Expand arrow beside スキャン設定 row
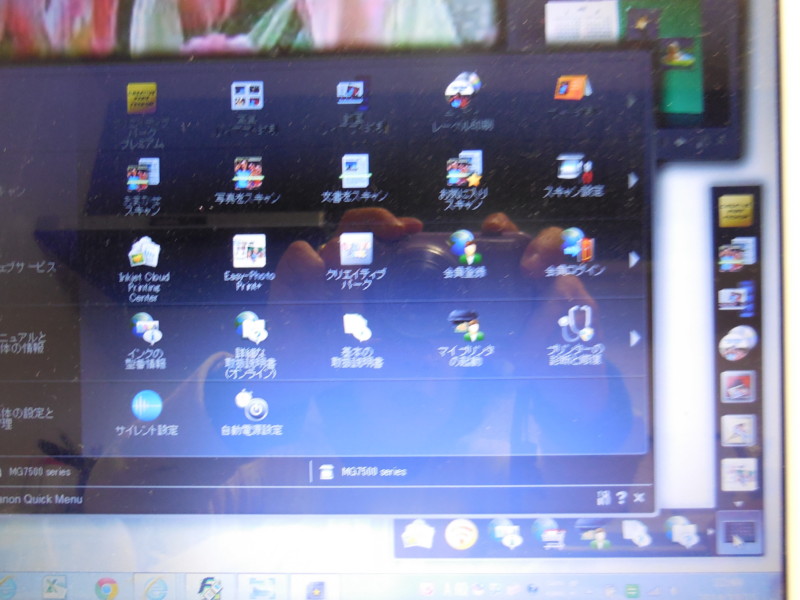 (x=633, y=180)
